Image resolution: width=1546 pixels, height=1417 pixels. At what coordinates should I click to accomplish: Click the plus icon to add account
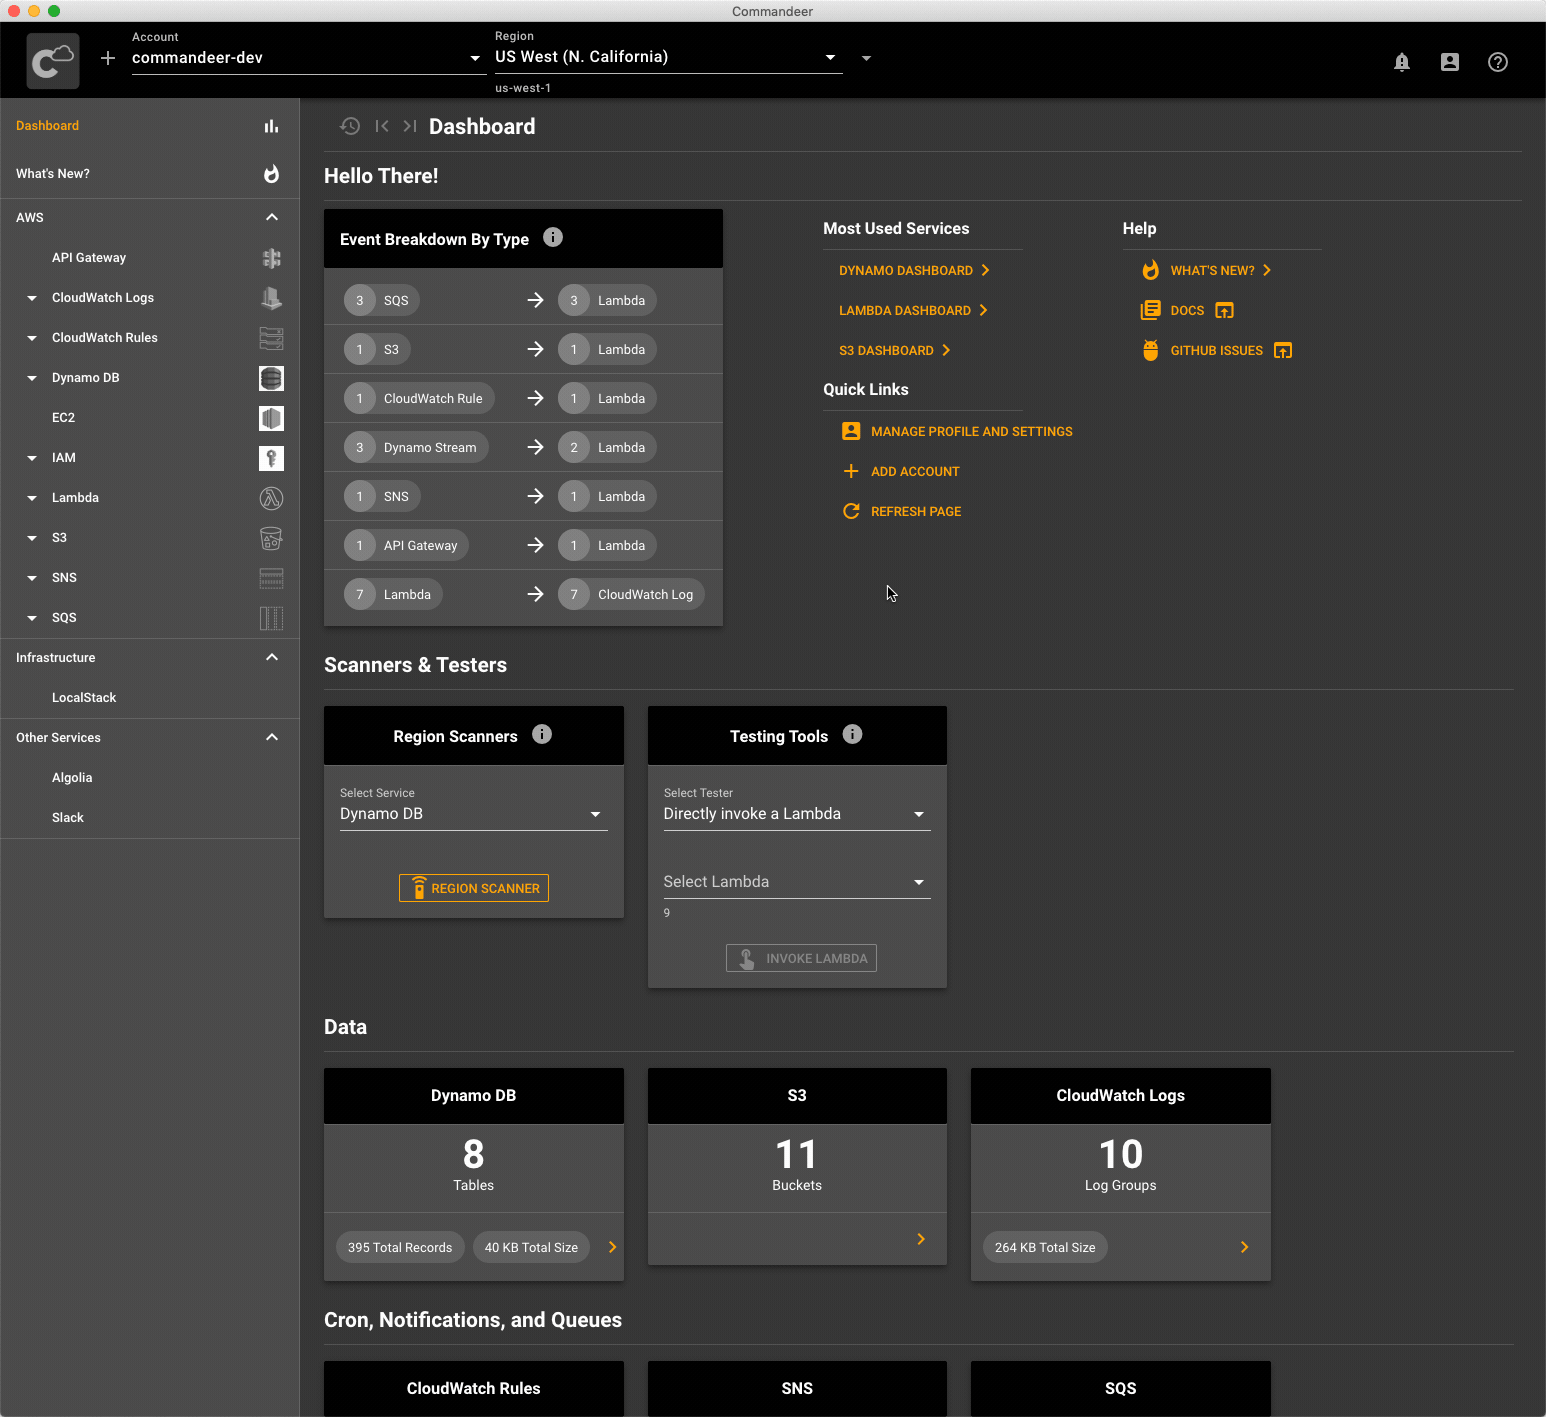pyautogui.click(x=108, y=58)
